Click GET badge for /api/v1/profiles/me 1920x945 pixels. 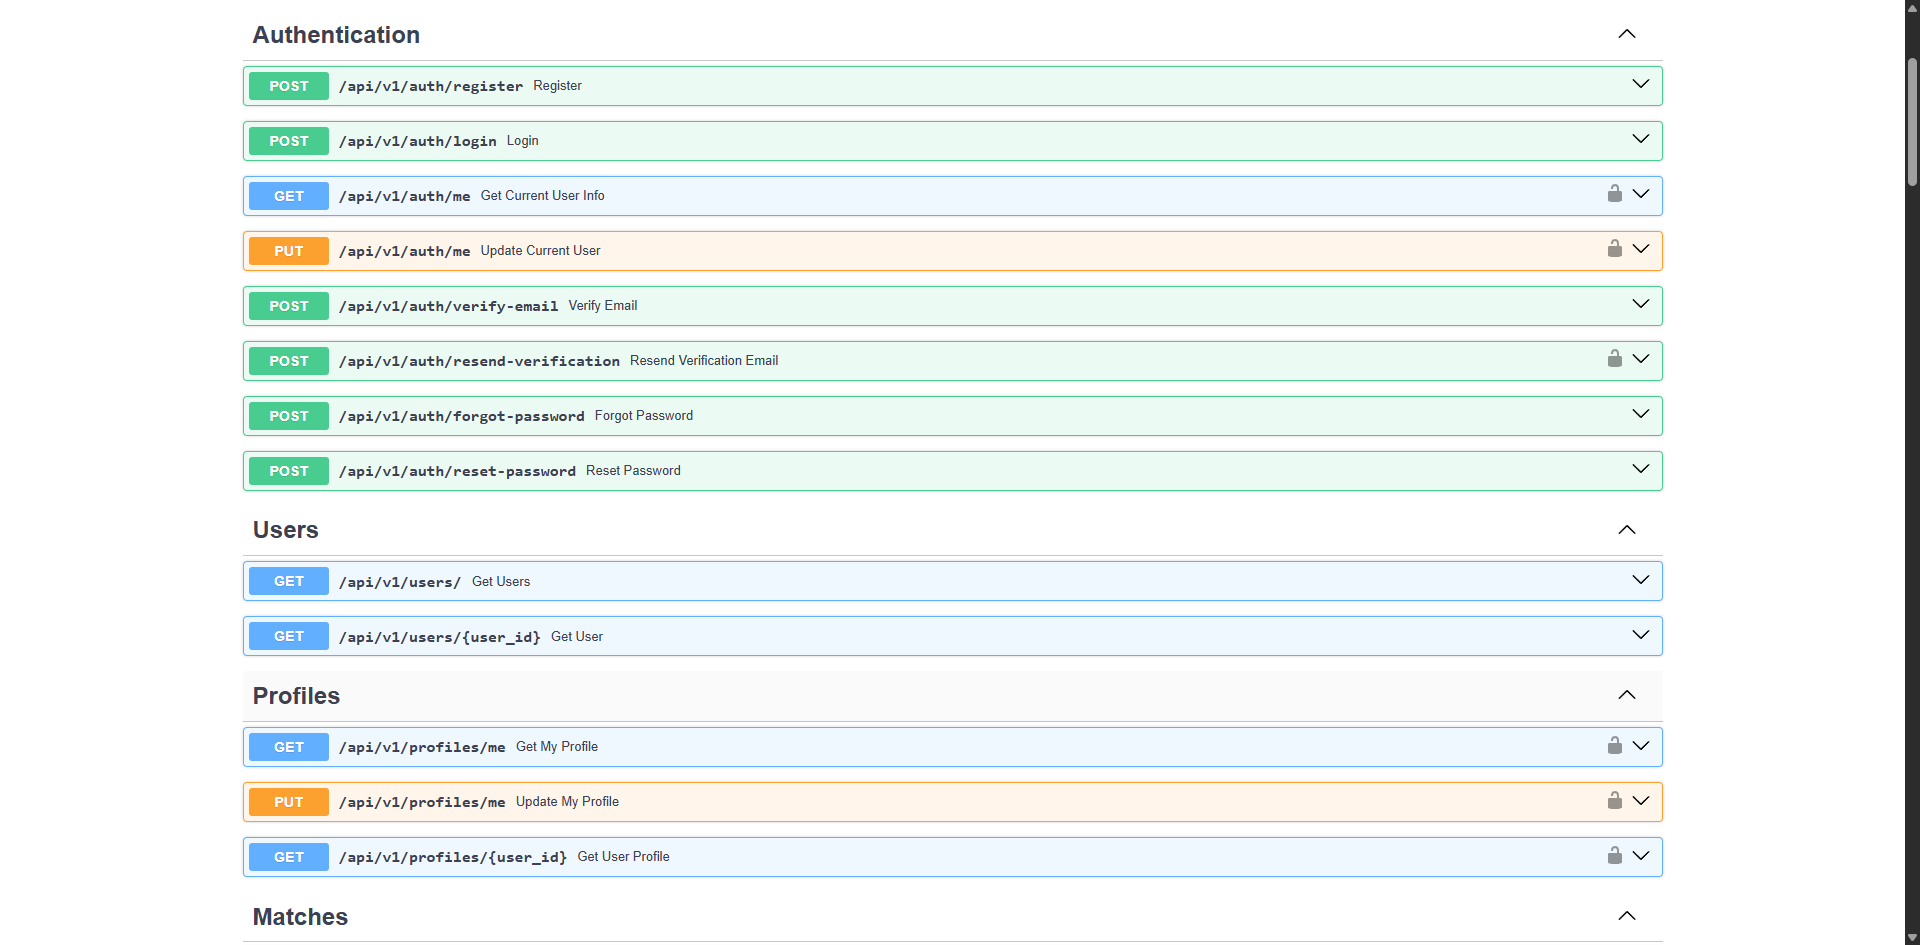(x=289, y=747)
